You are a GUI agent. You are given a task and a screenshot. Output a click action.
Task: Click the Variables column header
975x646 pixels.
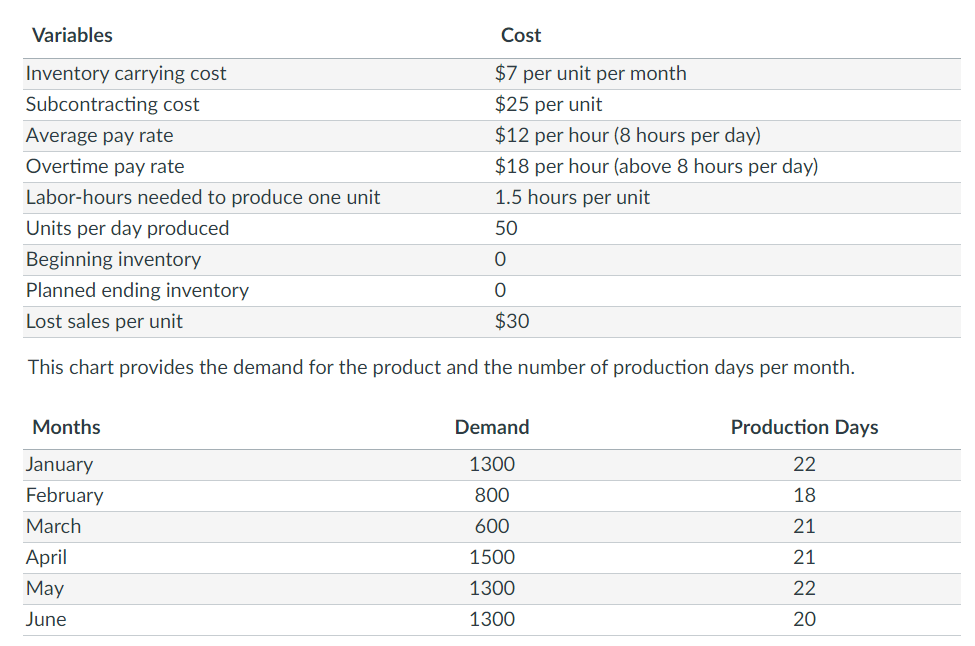(x=72, y=36)
